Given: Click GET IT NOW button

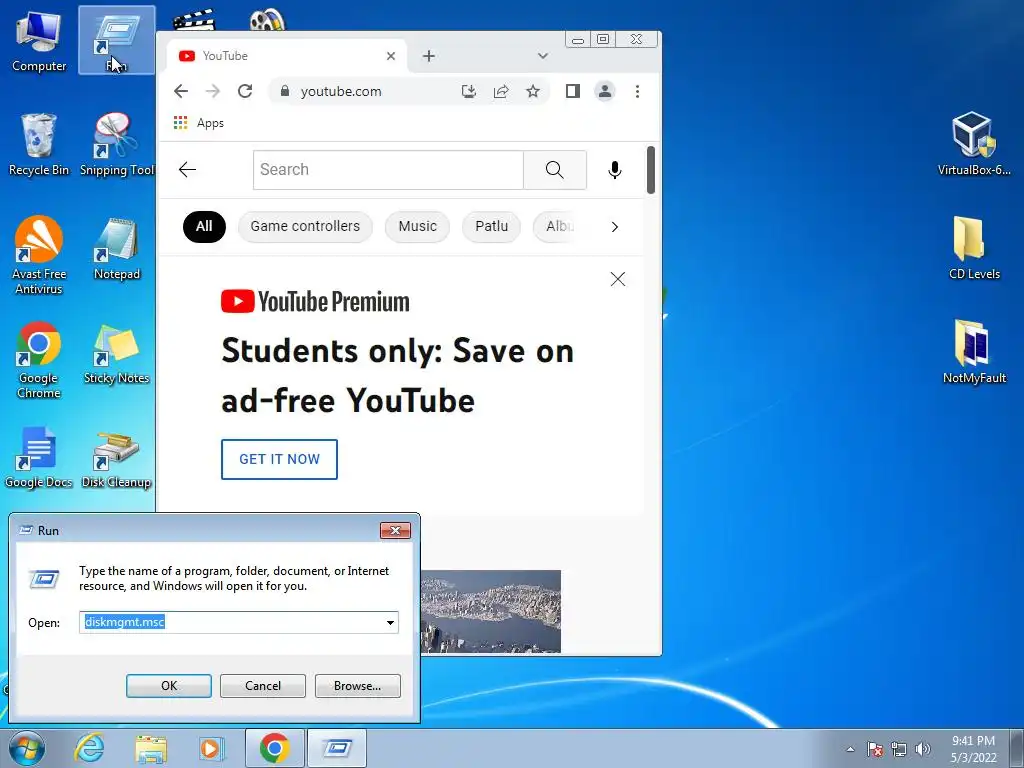Looking at the screenshot, I should click(x=279, y=459).
